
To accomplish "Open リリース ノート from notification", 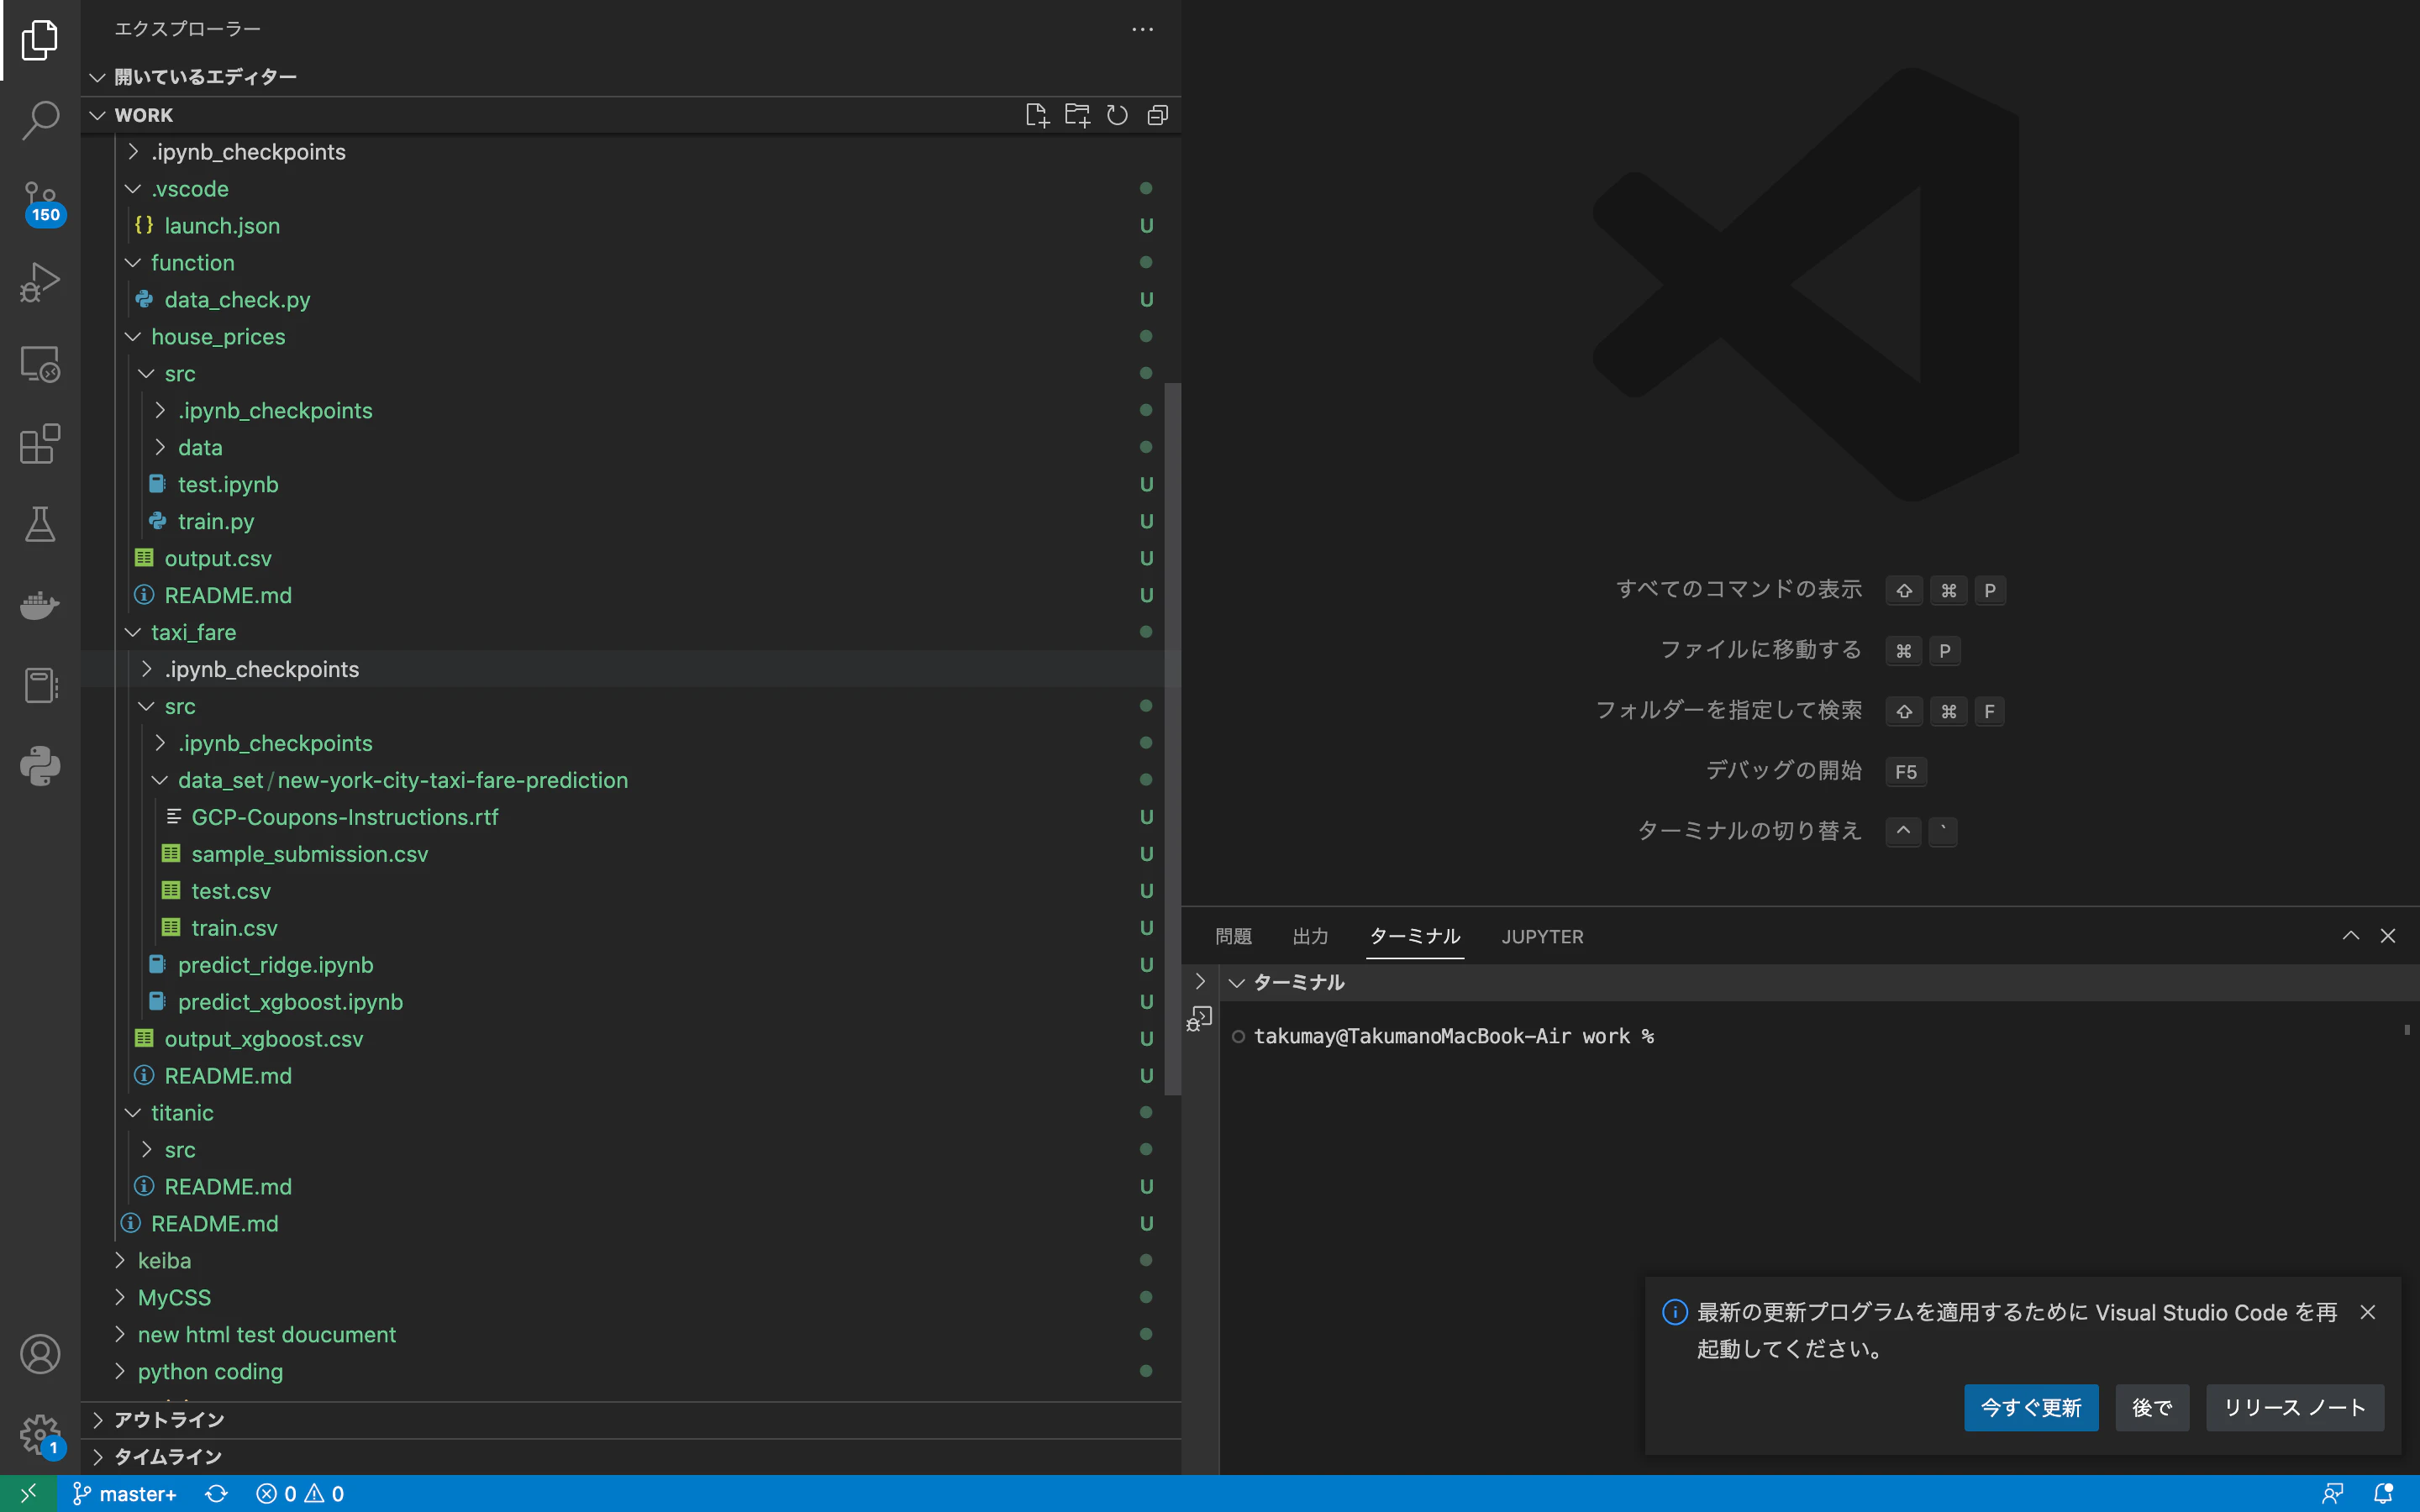I will click(x=2294, y=1408).
